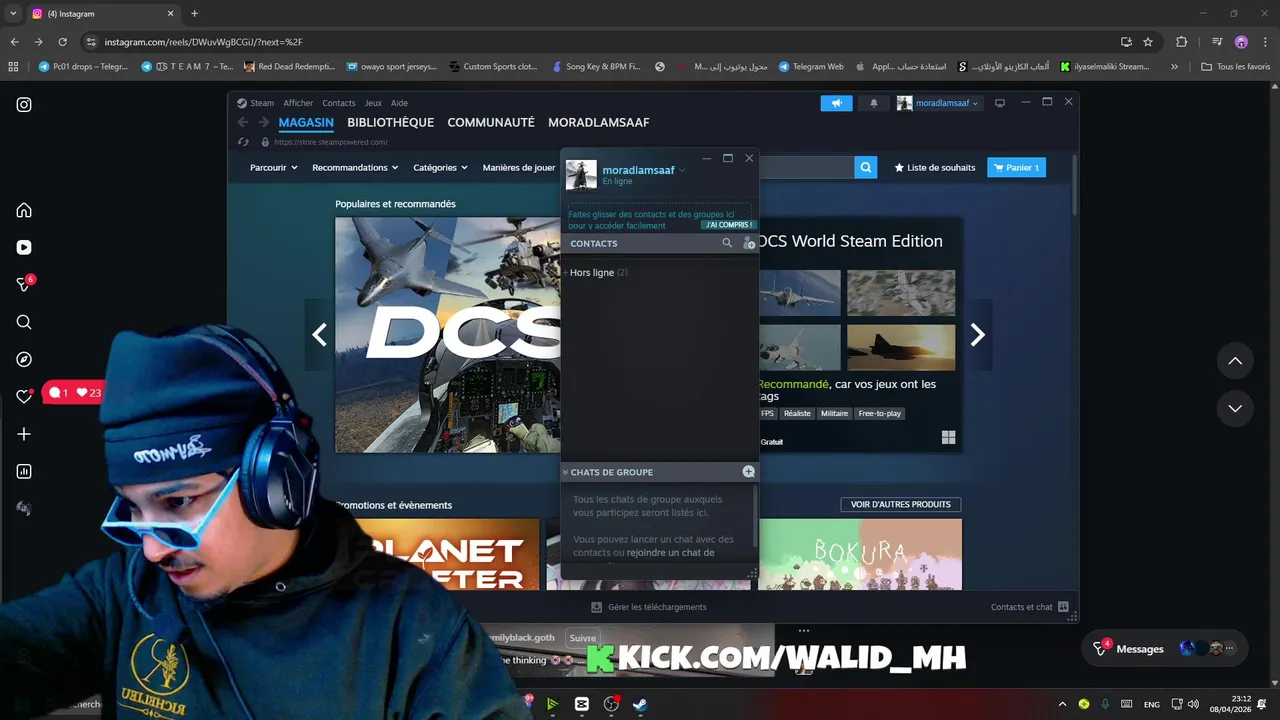Click Suivre to follow reel author

[x=582, y=638]
